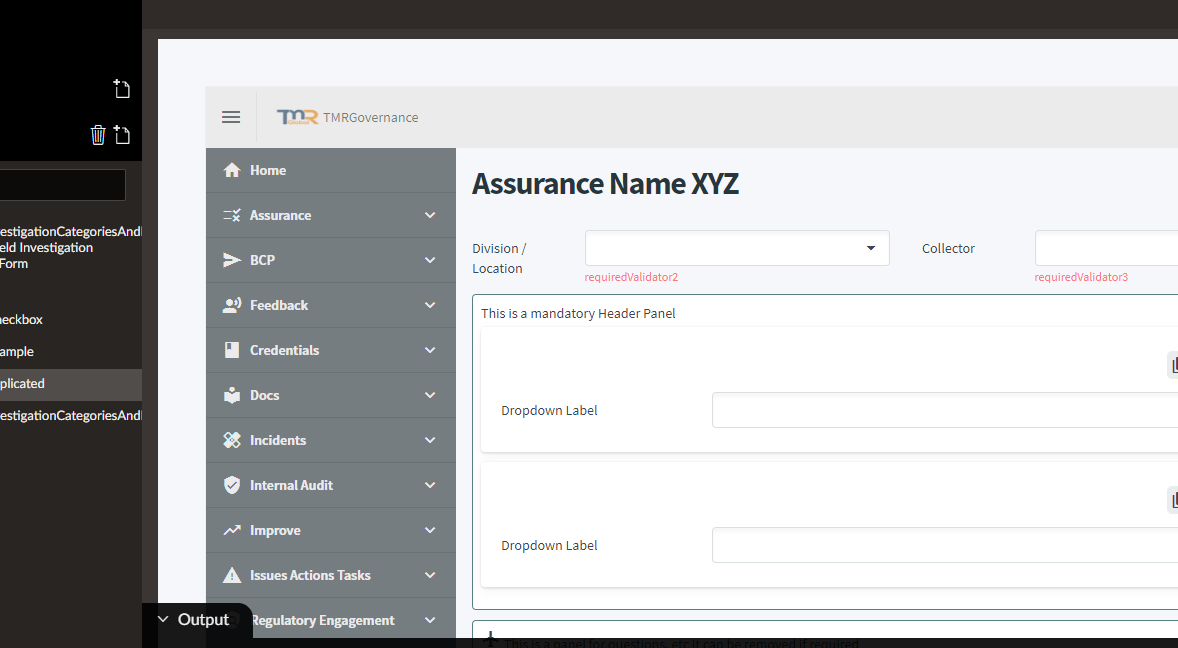Click the add-file icon beside the trash icon

click(122, 134)
